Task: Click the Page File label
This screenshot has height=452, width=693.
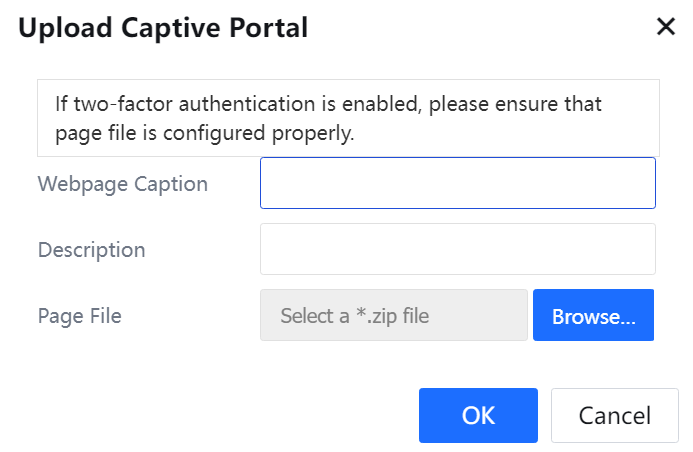Action: (x=80, y=316)
